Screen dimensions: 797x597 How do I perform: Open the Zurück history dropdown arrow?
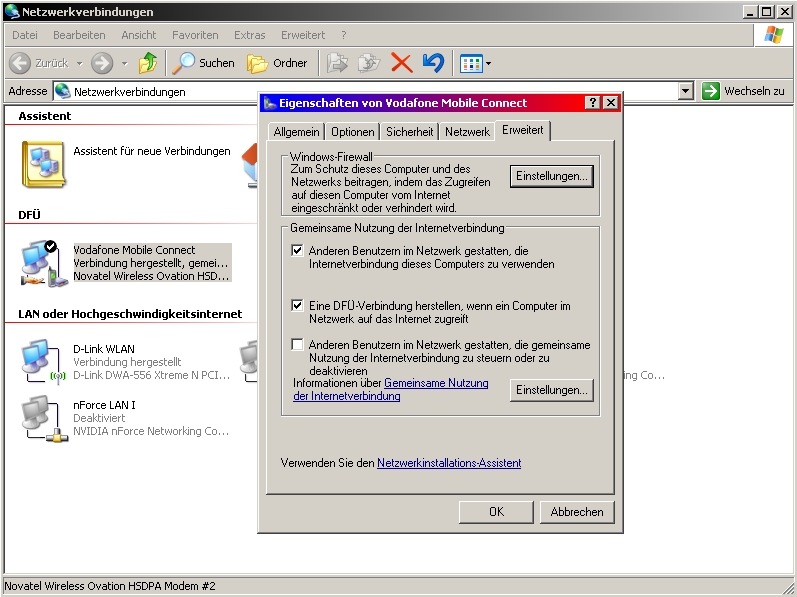[79, 64]
